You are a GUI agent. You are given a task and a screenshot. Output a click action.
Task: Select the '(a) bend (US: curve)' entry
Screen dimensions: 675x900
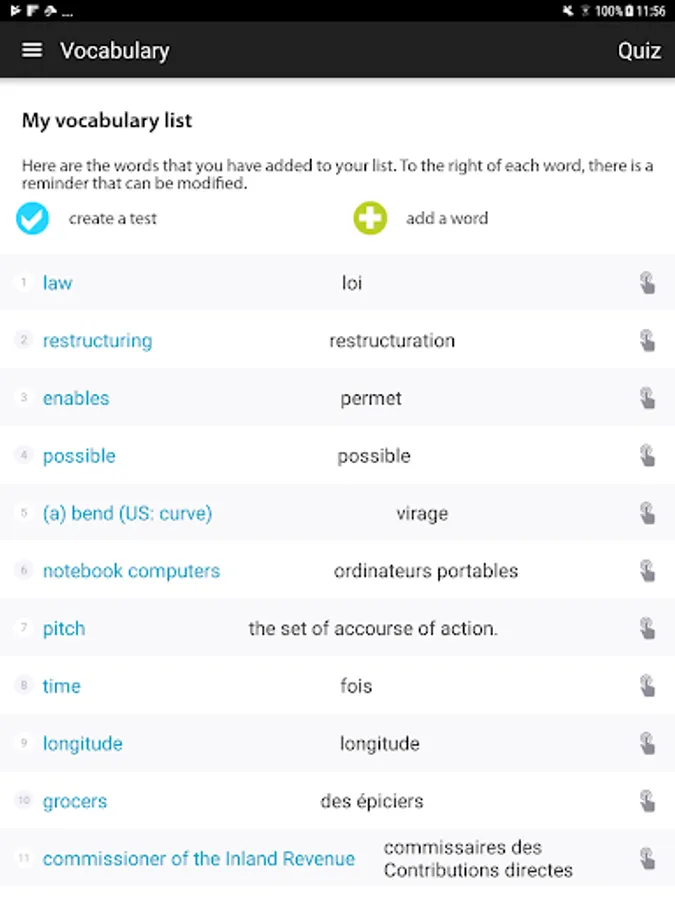coord(127,514)
